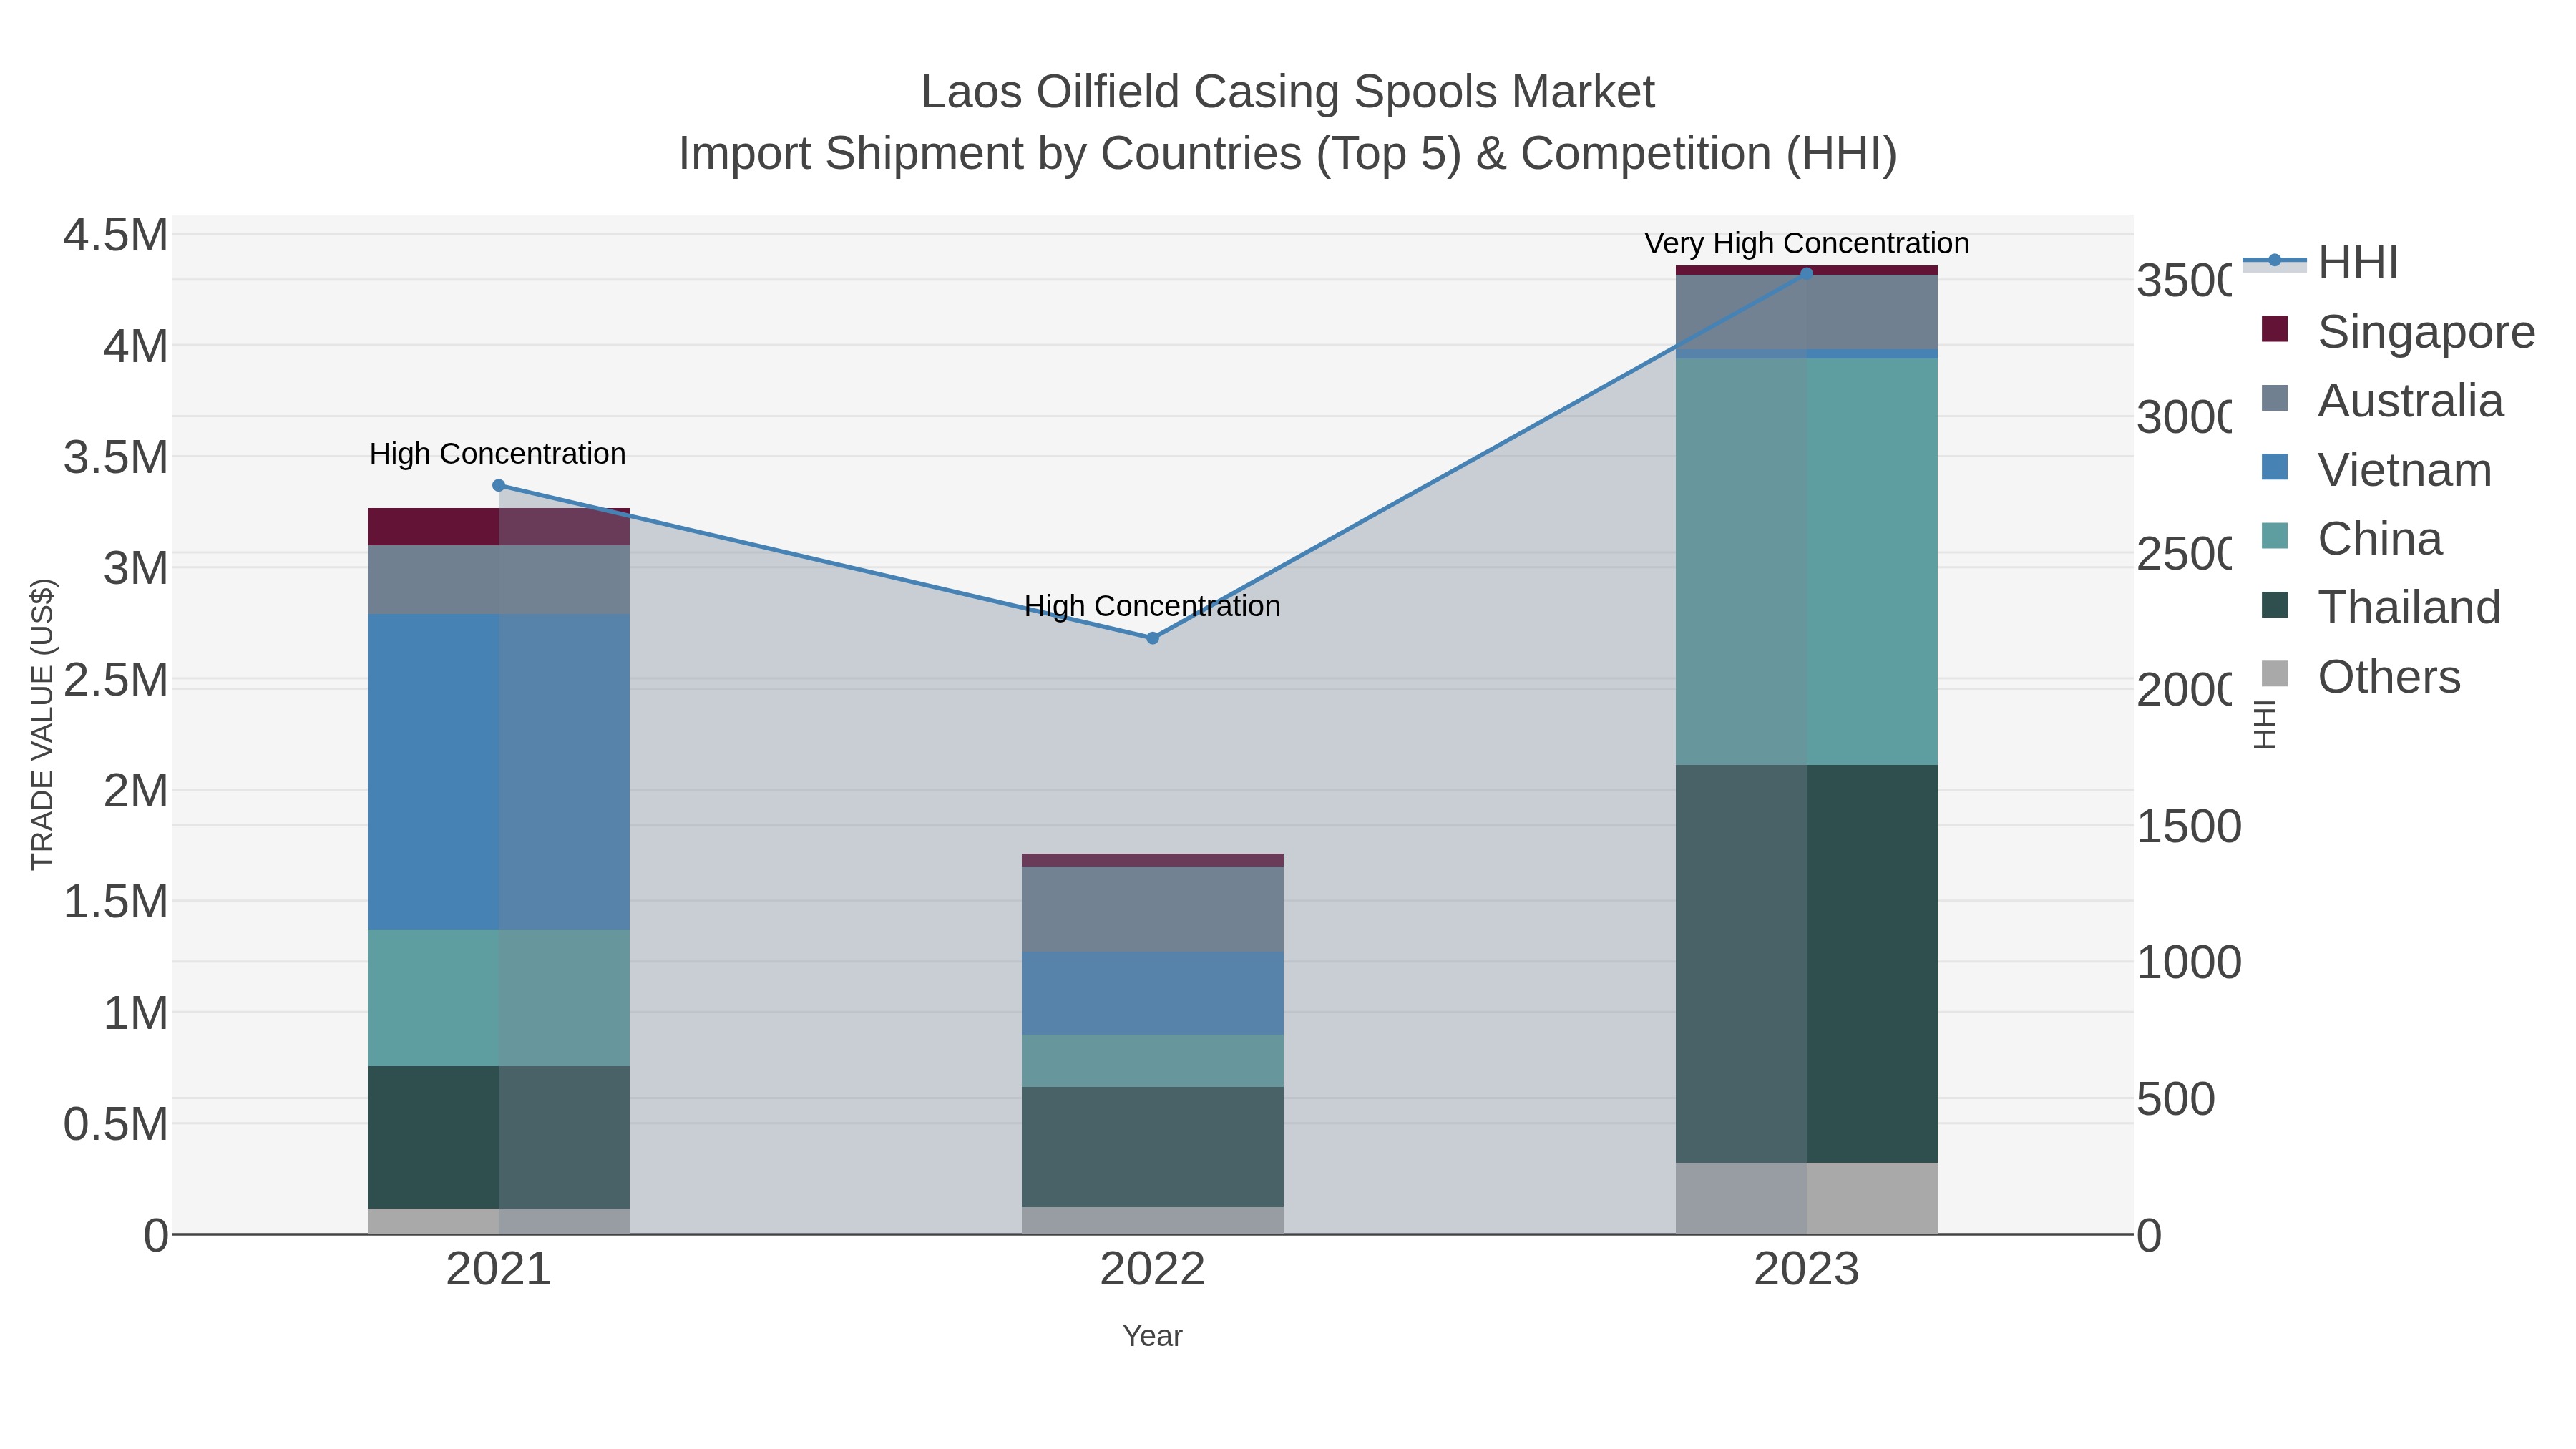Image resolution: width=2576 pixels, height=1449 pixels.
Task: Select the Vietnam segment of 2022 bar
Action: point(1152,993)
